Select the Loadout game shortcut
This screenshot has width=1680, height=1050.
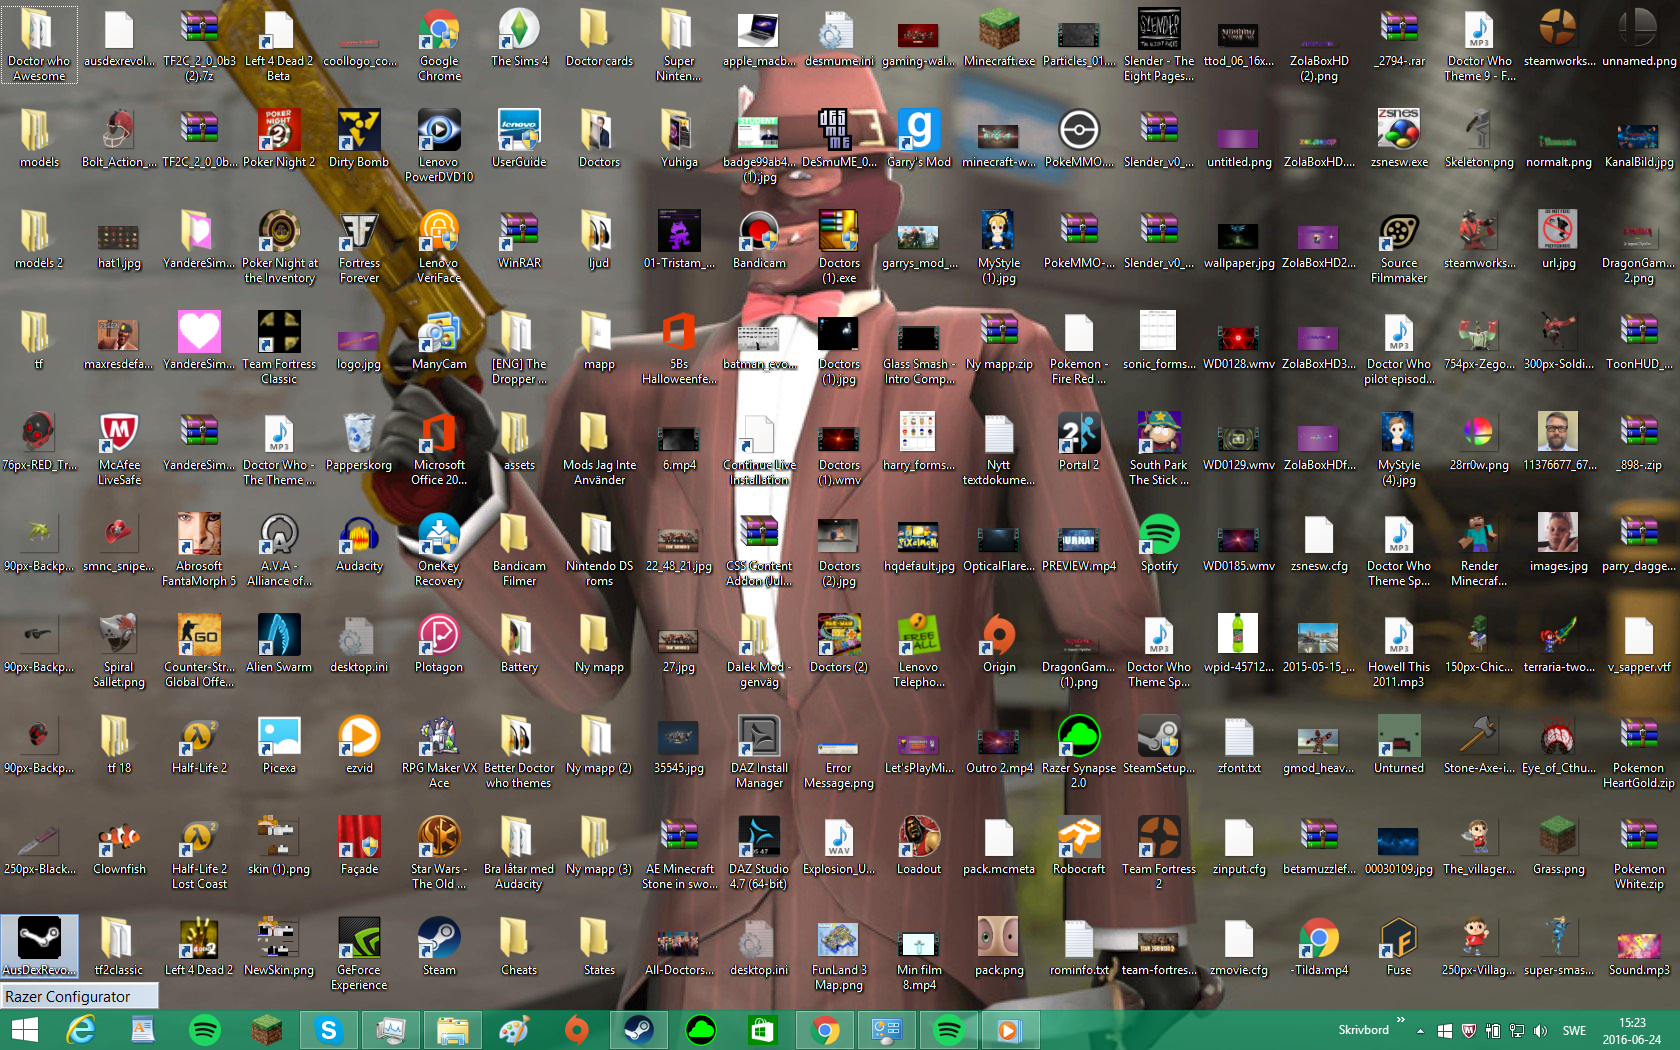tap(919, 846)
